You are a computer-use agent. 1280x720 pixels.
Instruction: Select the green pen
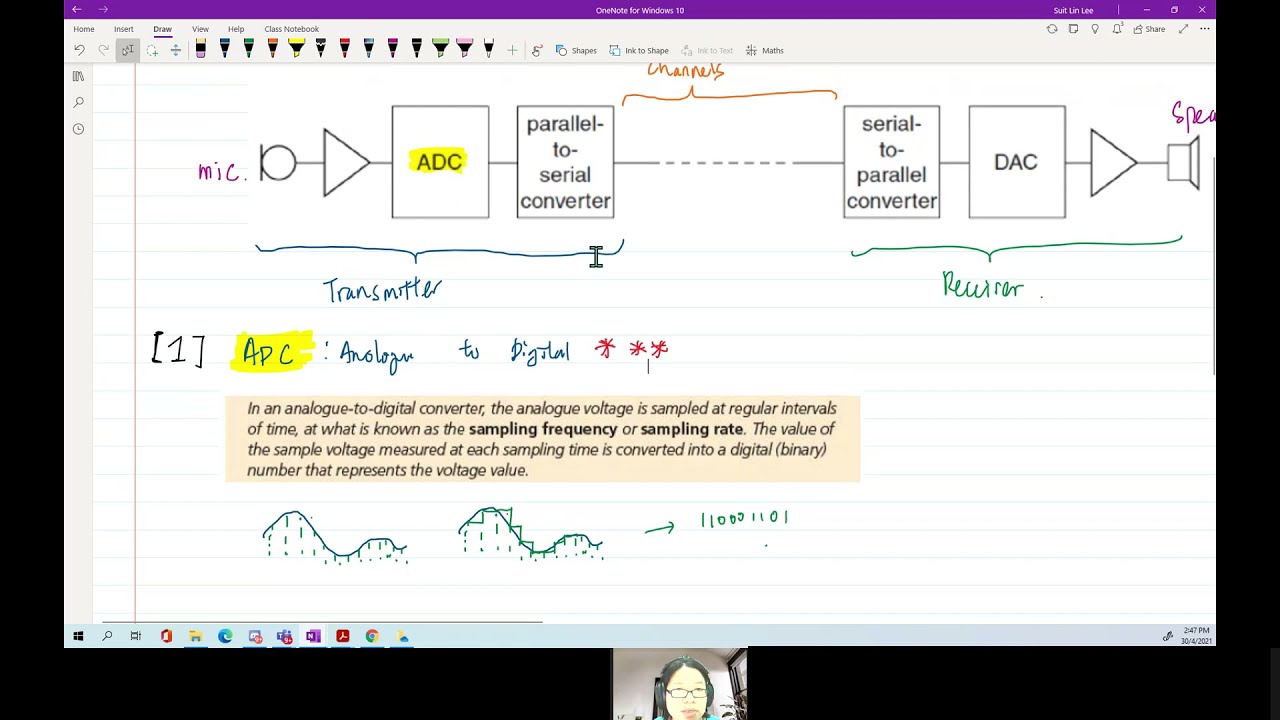(248, 49)
